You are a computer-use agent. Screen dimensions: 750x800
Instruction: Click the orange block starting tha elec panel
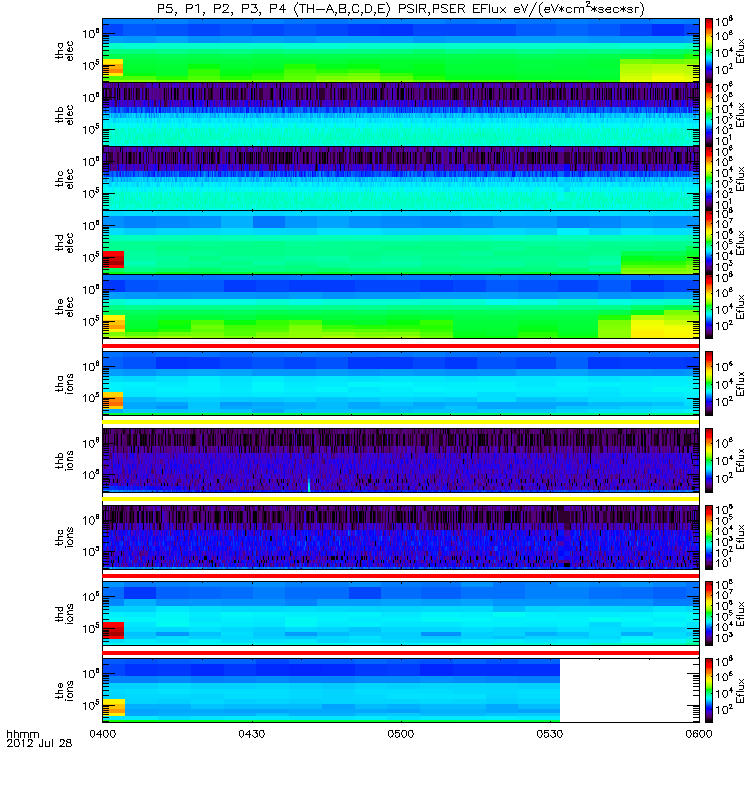pyautogui.click(x=113, y=67)
